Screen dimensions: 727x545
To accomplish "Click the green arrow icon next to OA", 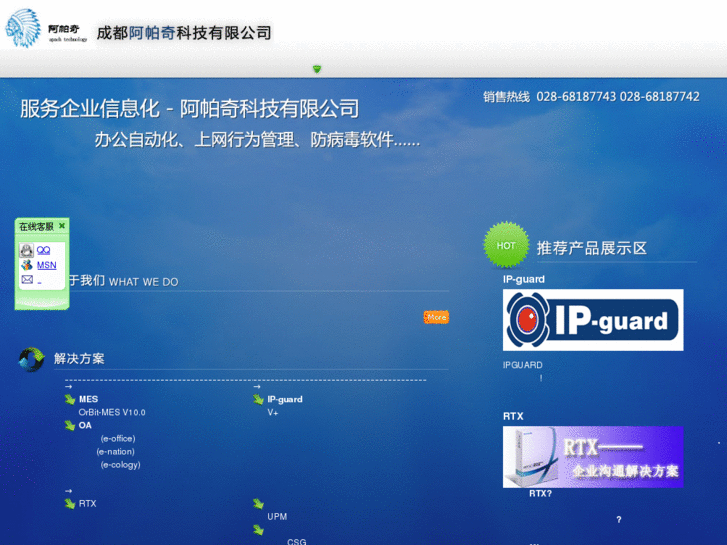I will point(70,425).
